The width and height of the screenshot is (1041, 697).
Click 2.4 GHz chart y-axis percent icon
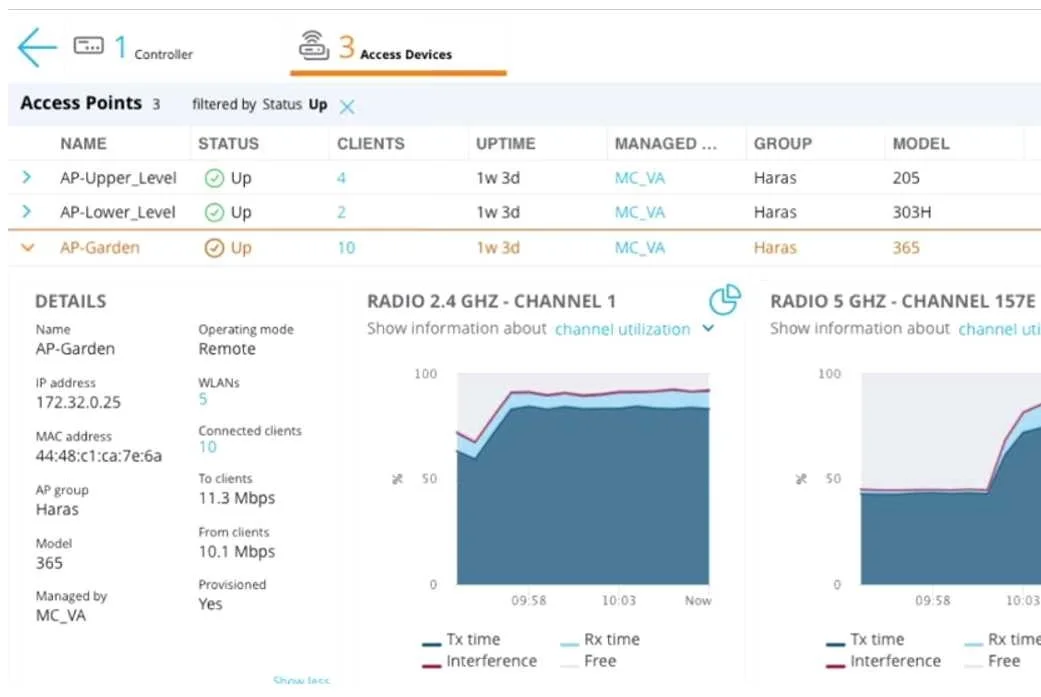[397, 479]
